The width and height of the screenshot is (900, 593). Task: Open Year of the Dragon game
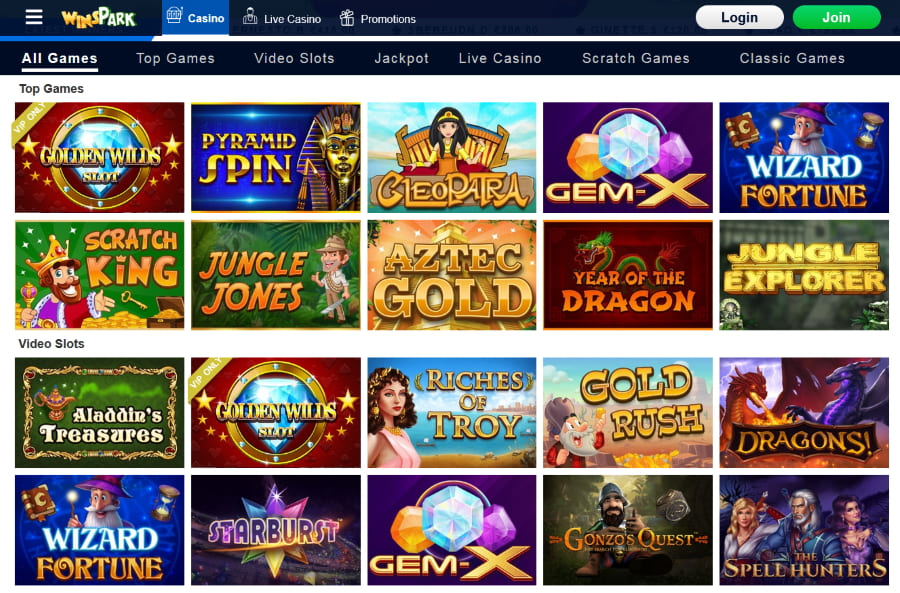(628, 275)
